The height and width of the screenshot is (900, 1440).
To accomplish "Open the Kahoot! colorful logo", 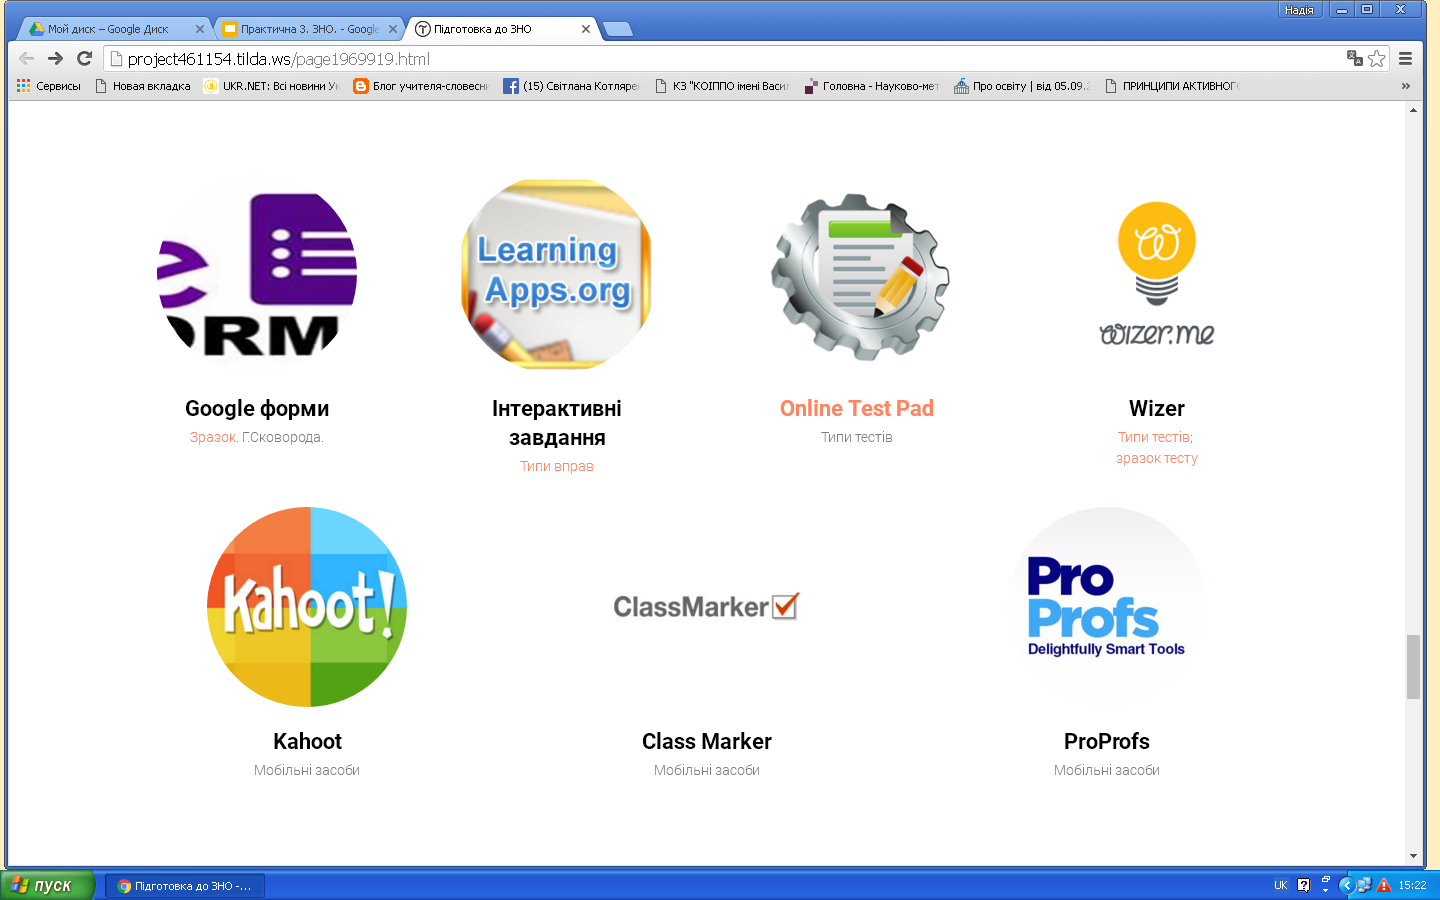I will pos(307,607).
